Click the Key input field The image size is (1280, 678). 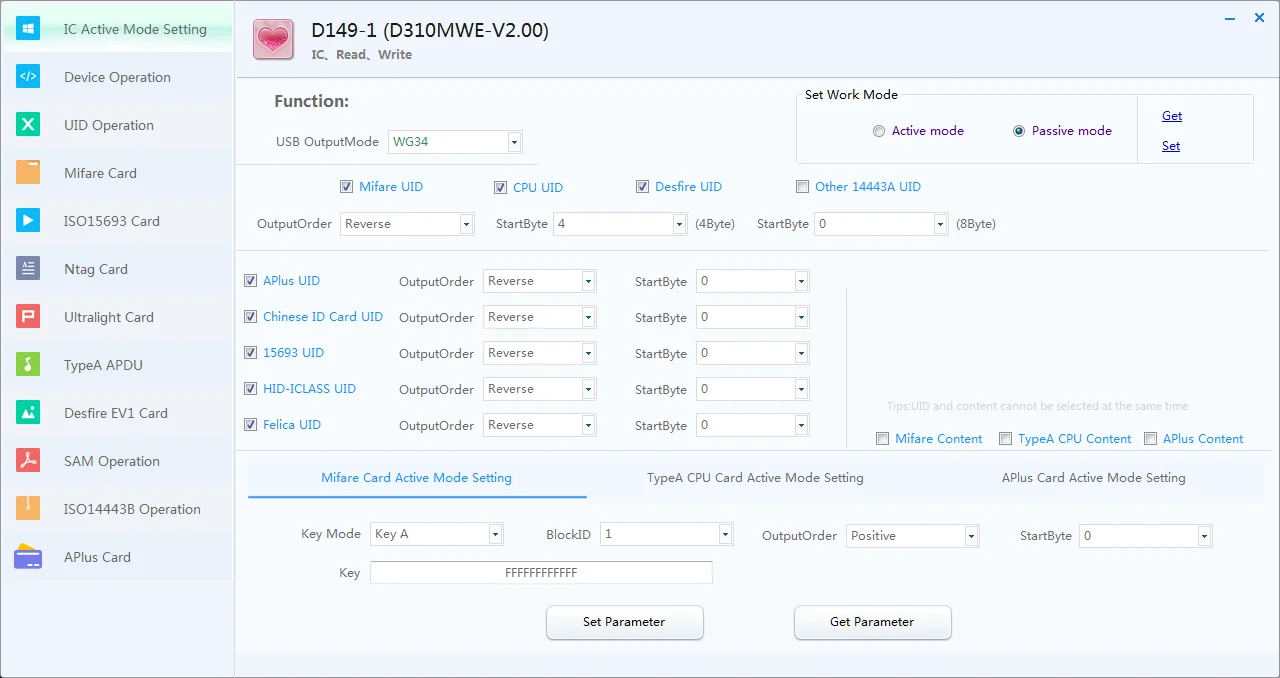click(541, 573)
